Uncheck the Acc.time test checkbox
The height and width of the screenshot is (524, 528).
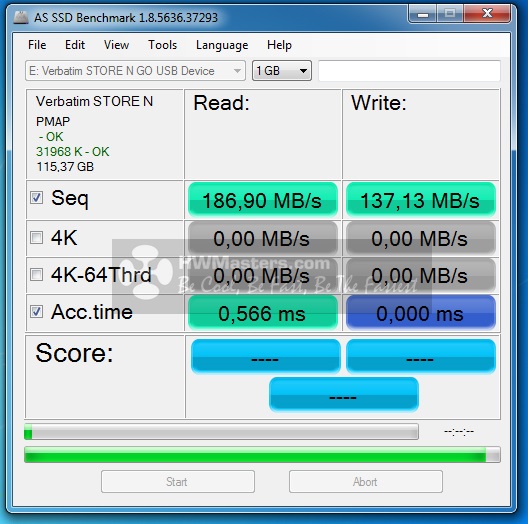click(x=36, y=312)
